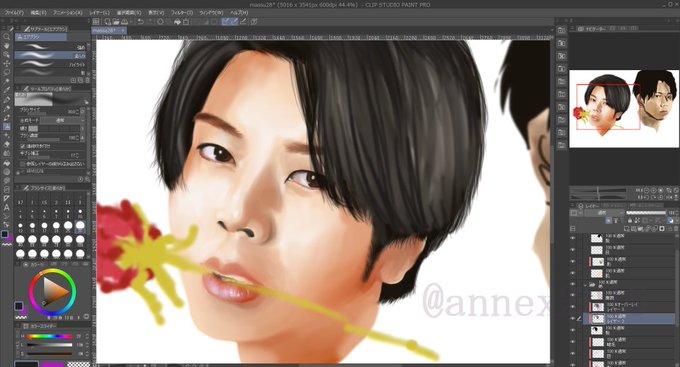Toggle visibility of the layer folder
Screen dimensions: 680x367
click(x=572, y=285)
